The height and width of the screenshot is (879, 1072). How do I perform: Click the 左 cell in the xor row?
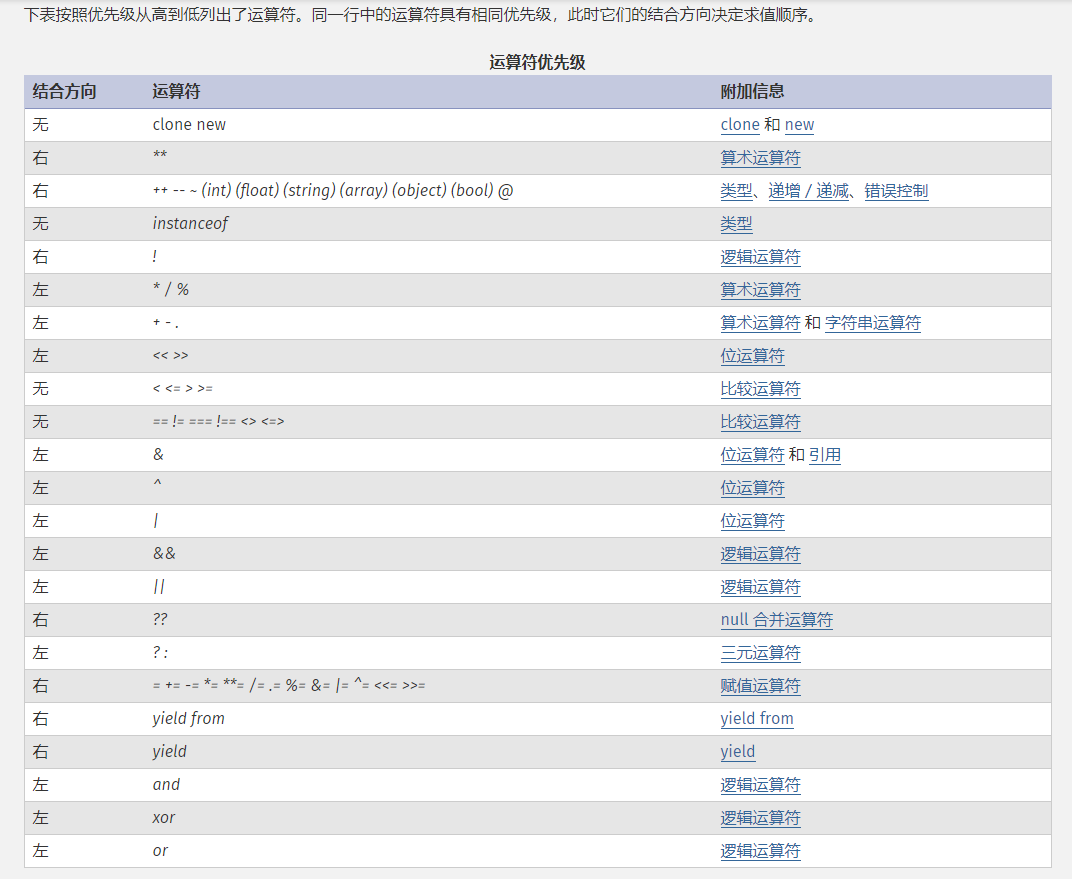(40, 817)
